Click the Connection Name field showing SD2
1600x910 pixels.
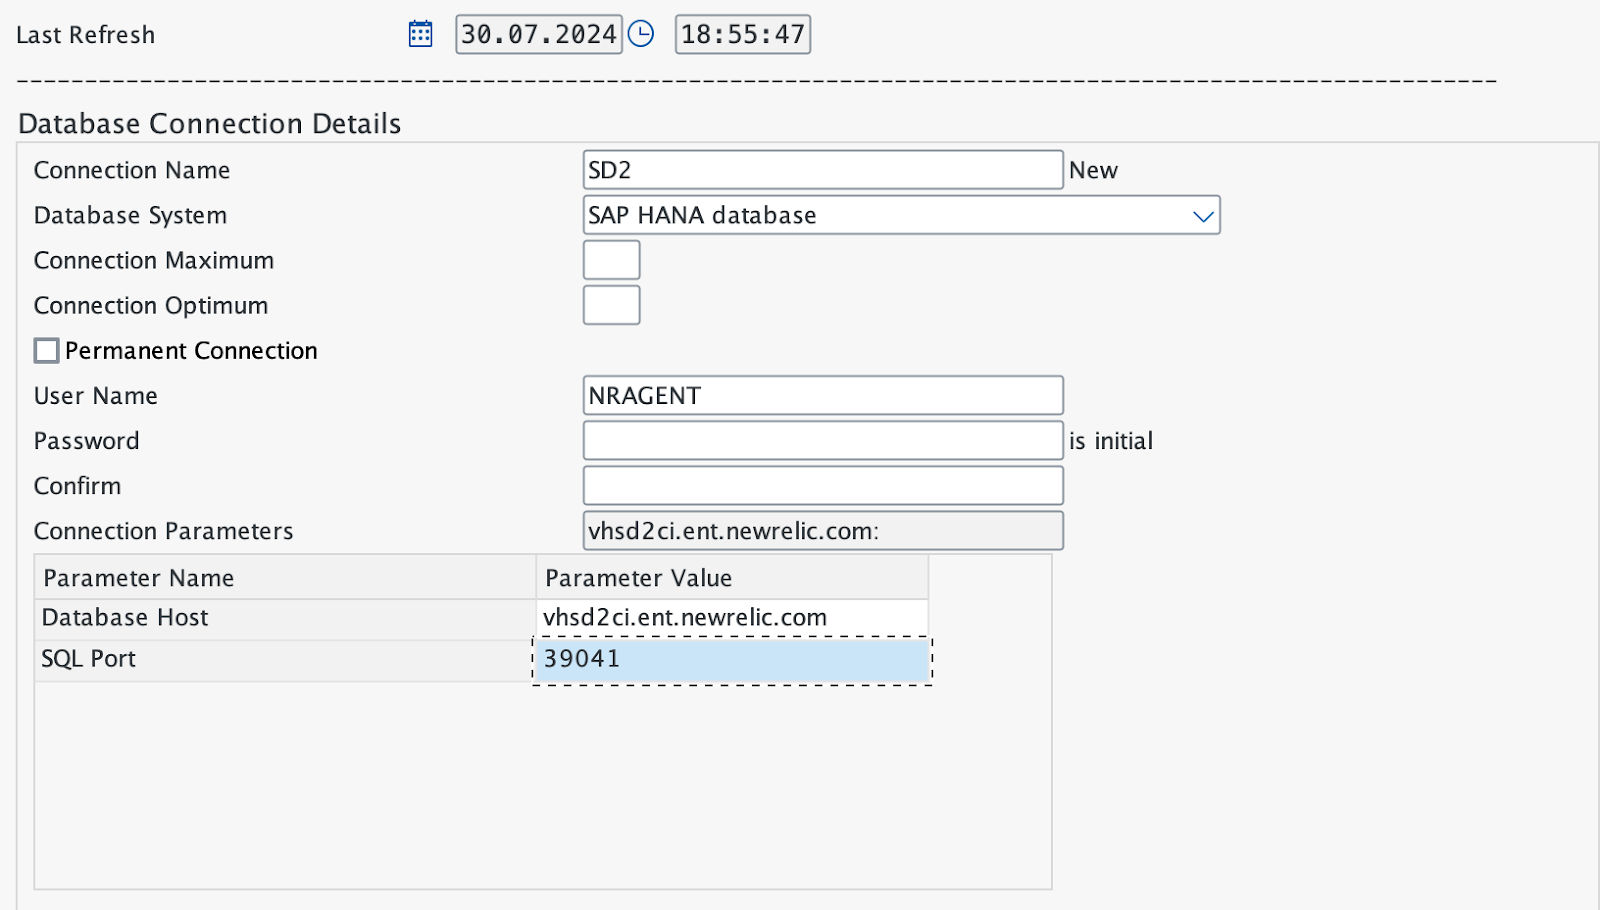click(x=822, y=169)
